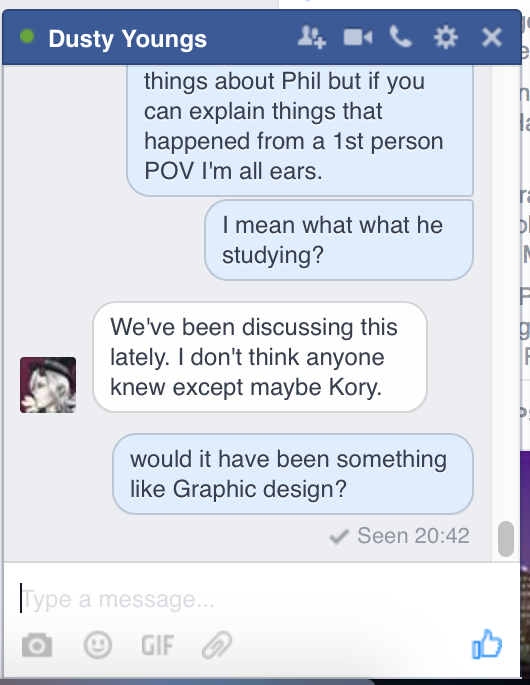
Task: Attach a photo with camera icon
Action: pos(37,645)
